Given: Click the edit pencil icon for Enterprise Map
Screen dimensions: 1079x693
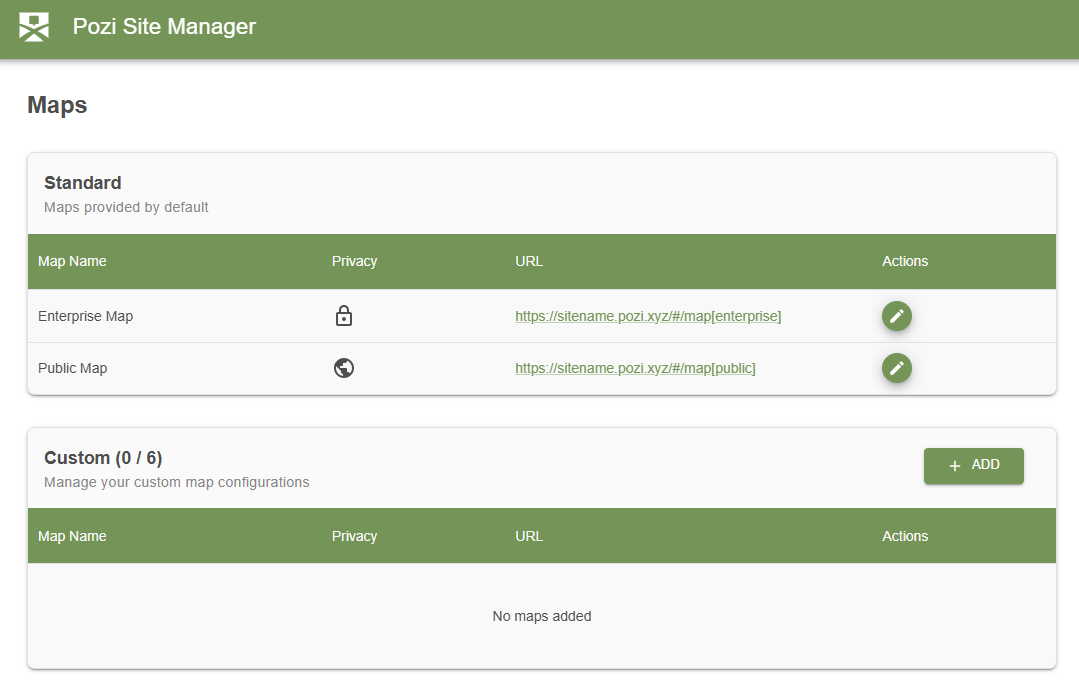Looking at the screenshot, I should (896, 316).
